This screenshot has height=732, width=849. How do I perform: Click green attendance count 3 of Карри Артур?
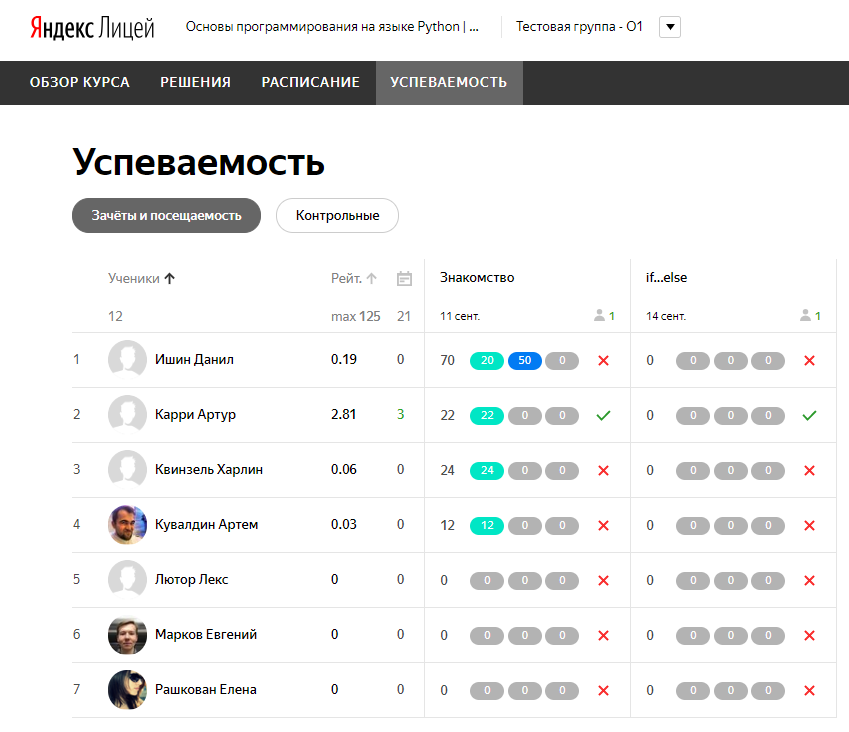coord(401,415)
